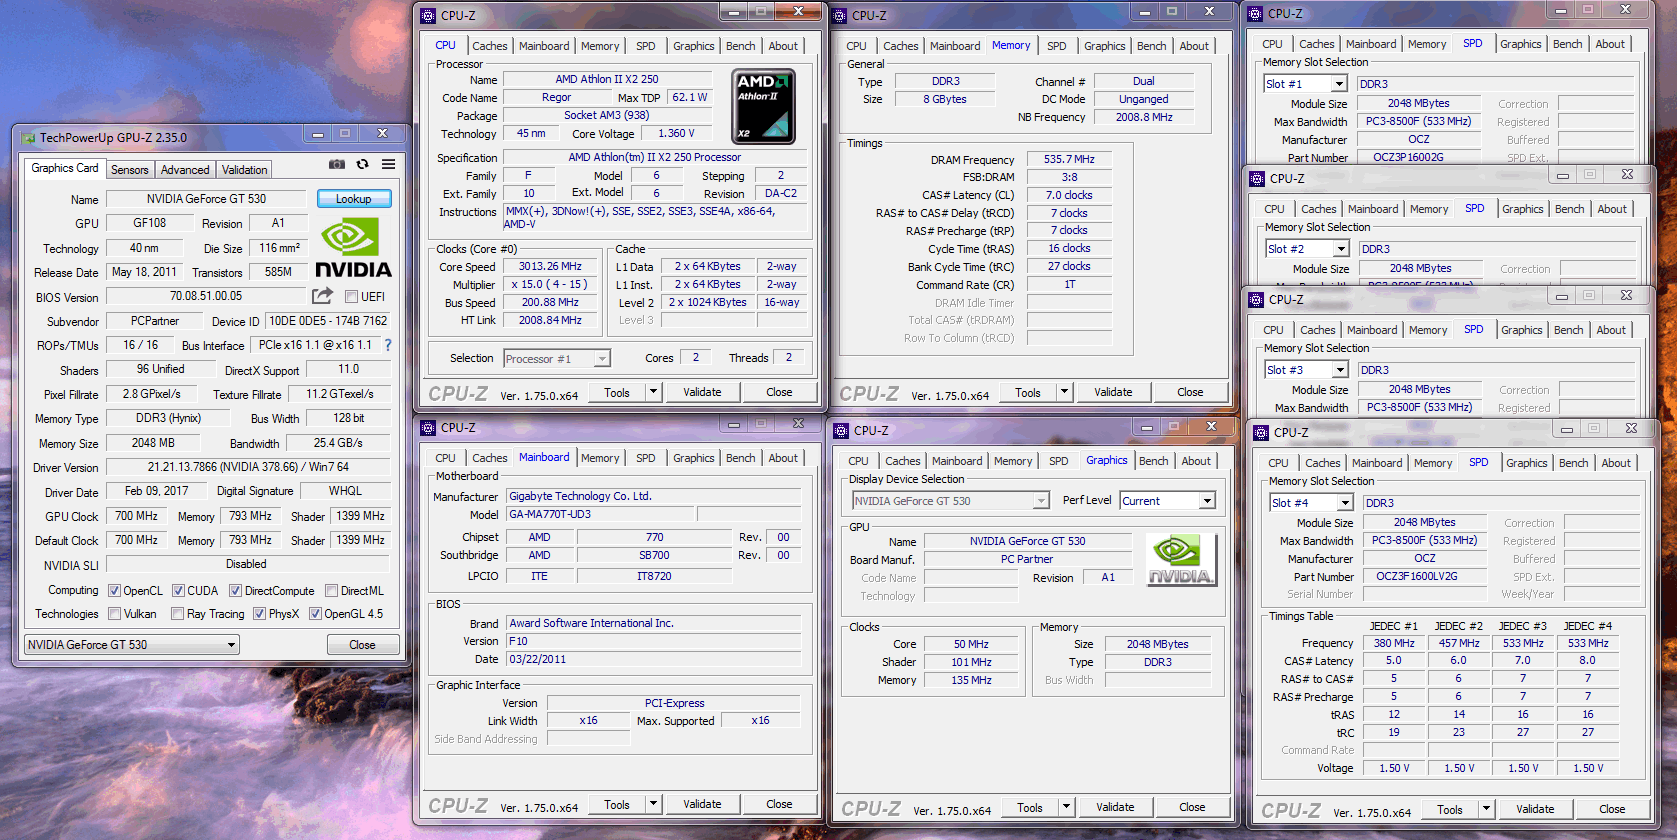
Task: Open the Perf Level Current dropdown
Action: [x=1167, y=501]
